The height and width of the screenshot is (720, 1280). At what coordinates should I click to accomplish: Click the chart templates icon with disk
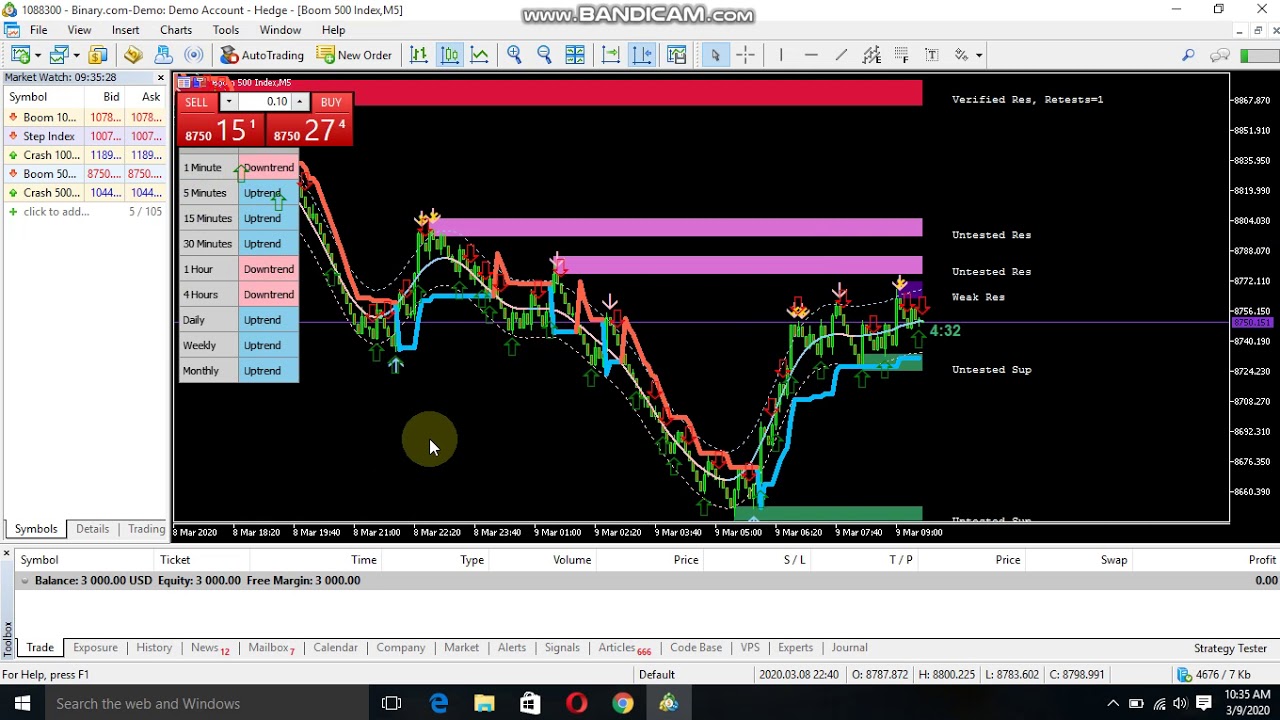point(677,55)
